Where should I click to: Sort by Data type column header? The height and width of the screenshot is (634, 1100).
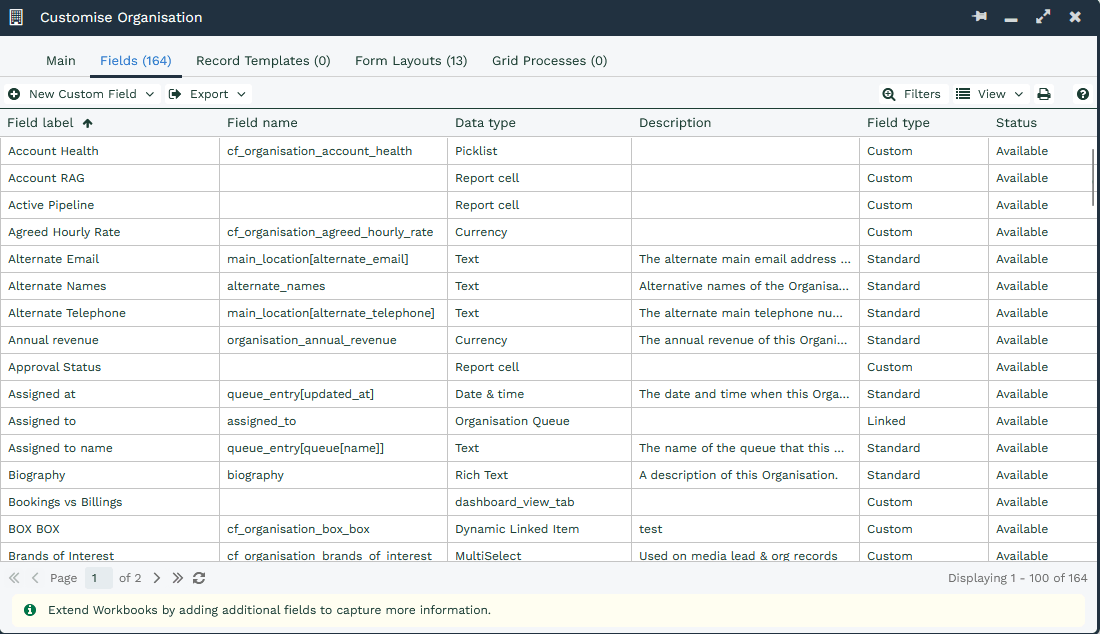click(485, 123)
